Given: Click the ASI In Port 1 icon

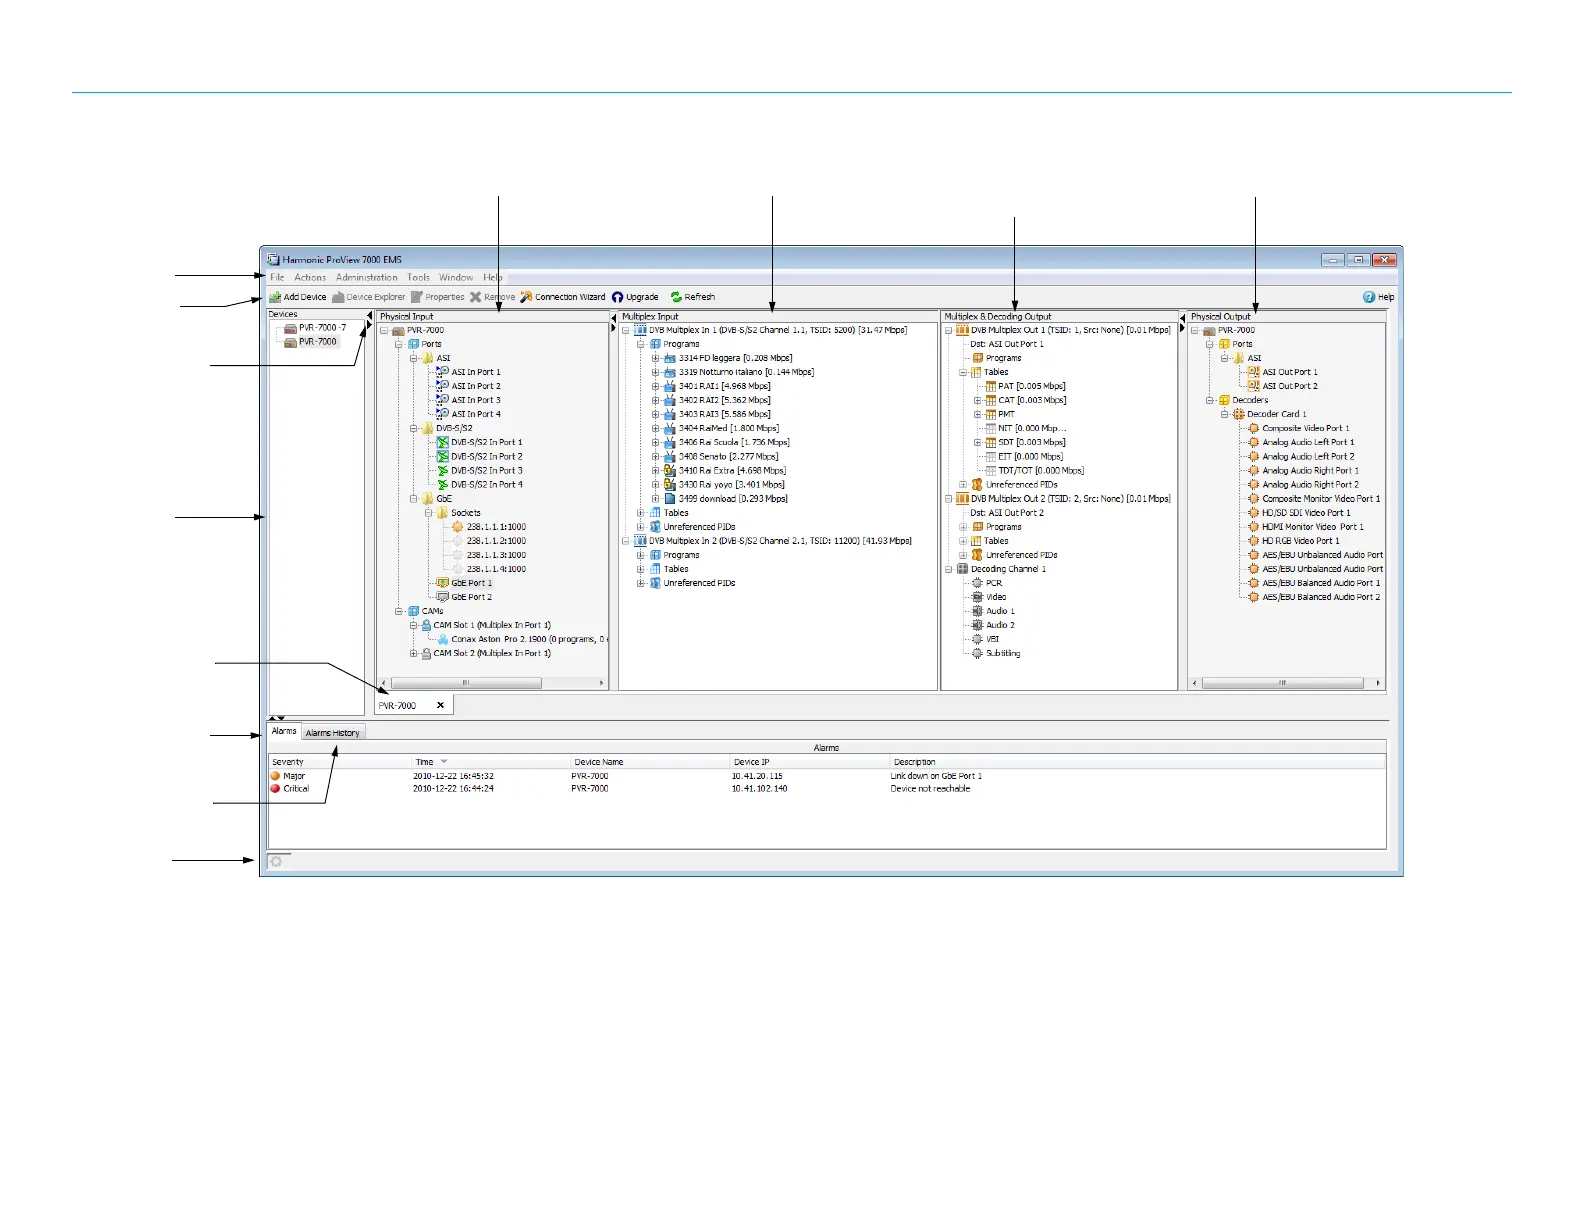Looking at the screenshot, I should pos(442,372).
